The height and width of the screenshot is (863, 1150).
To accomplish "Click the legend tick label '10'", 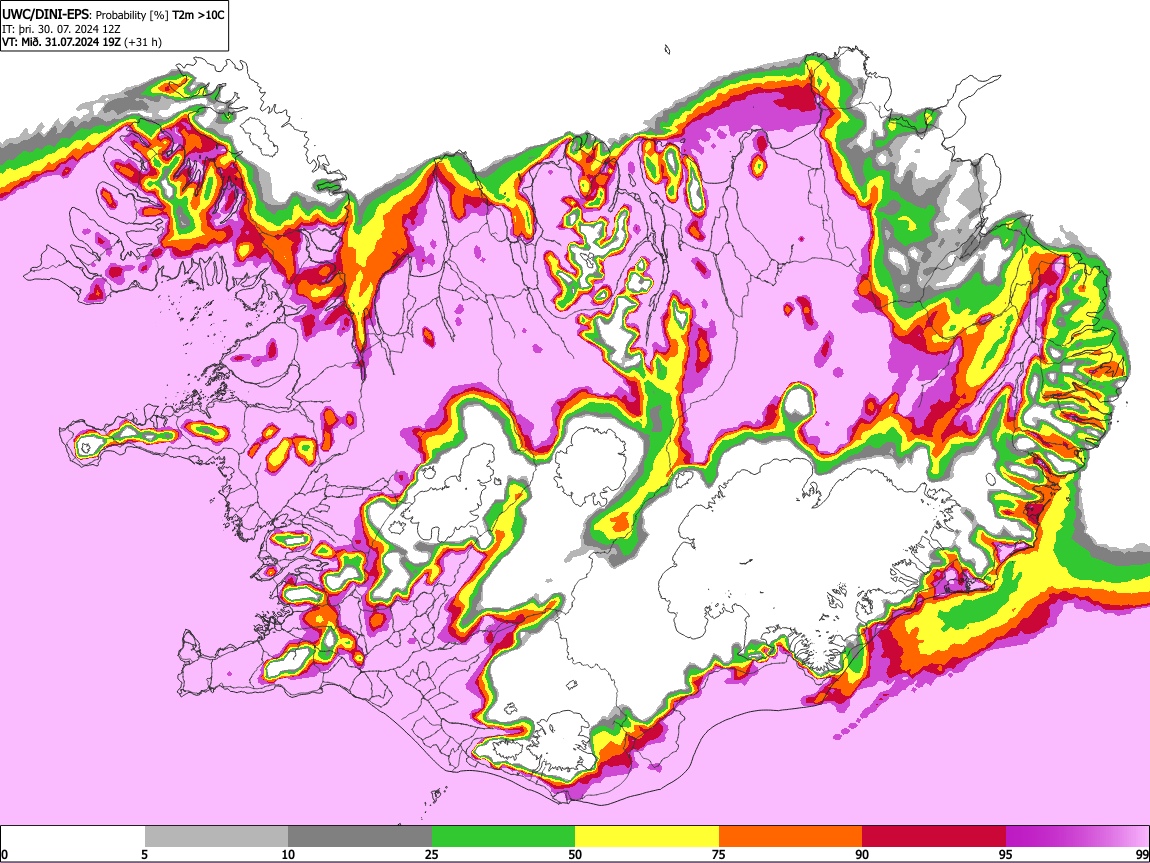I will point(288,854).
